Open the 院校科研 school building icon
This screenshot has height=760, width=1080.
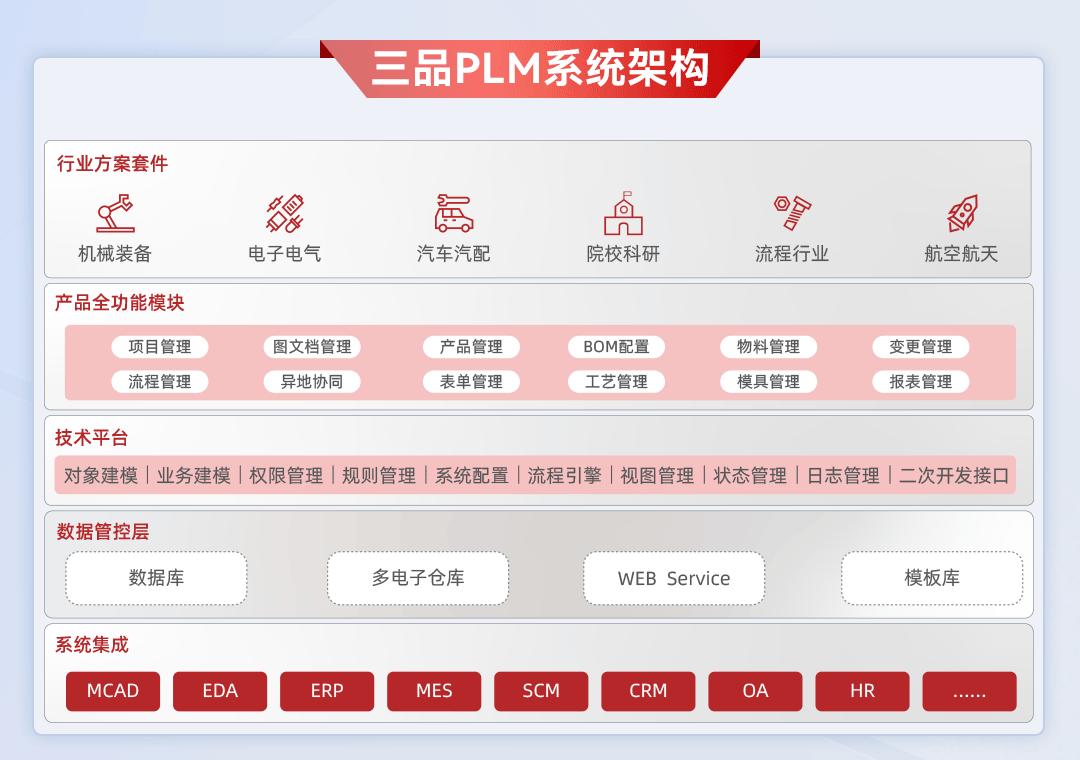622,212
